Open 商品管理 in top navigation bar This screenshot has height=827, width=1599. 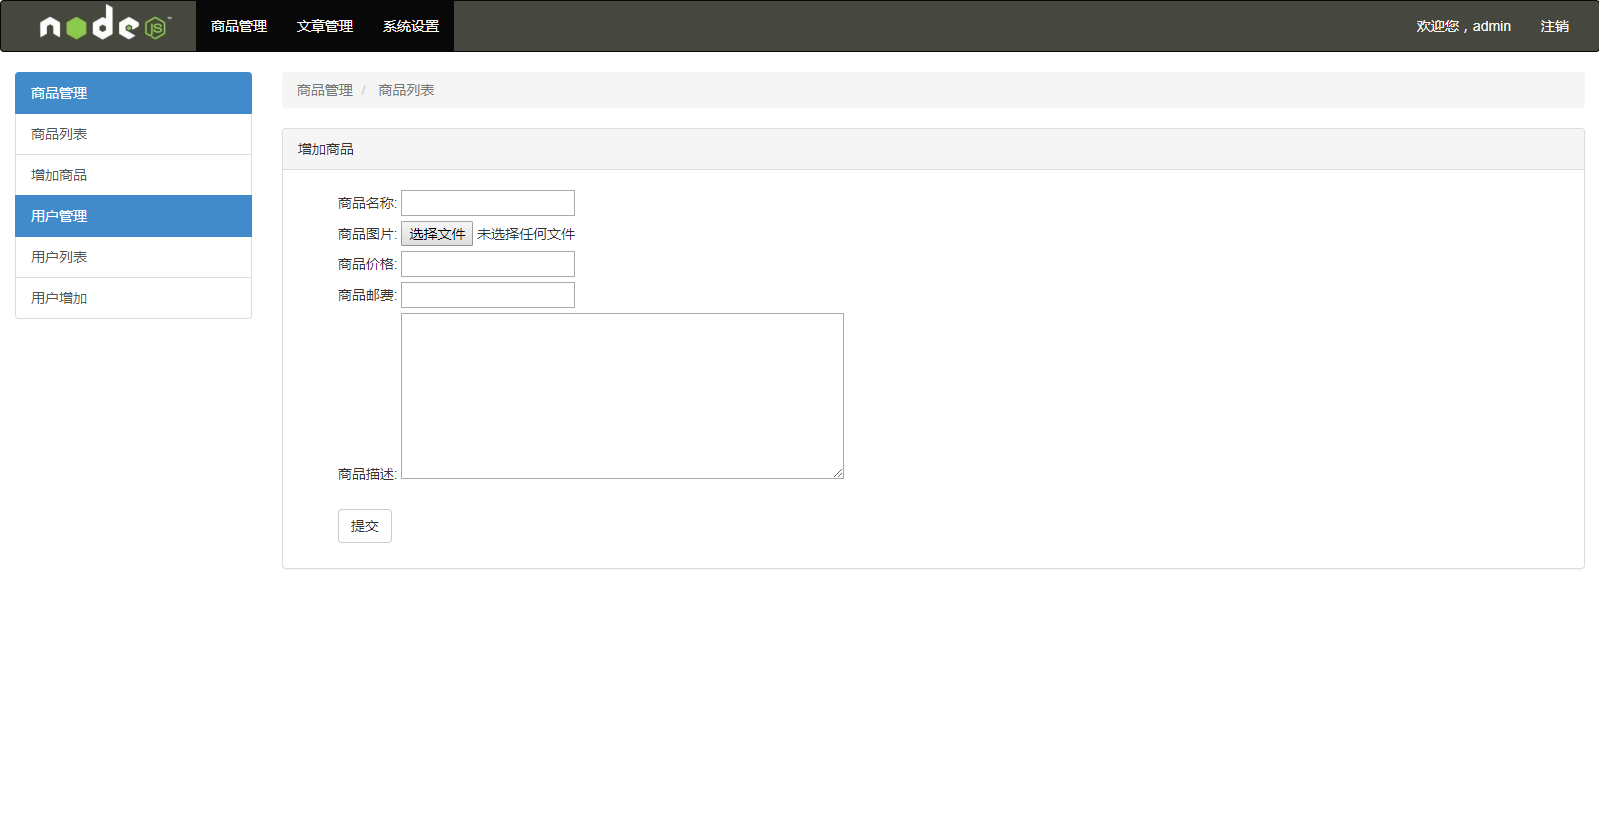239,26
